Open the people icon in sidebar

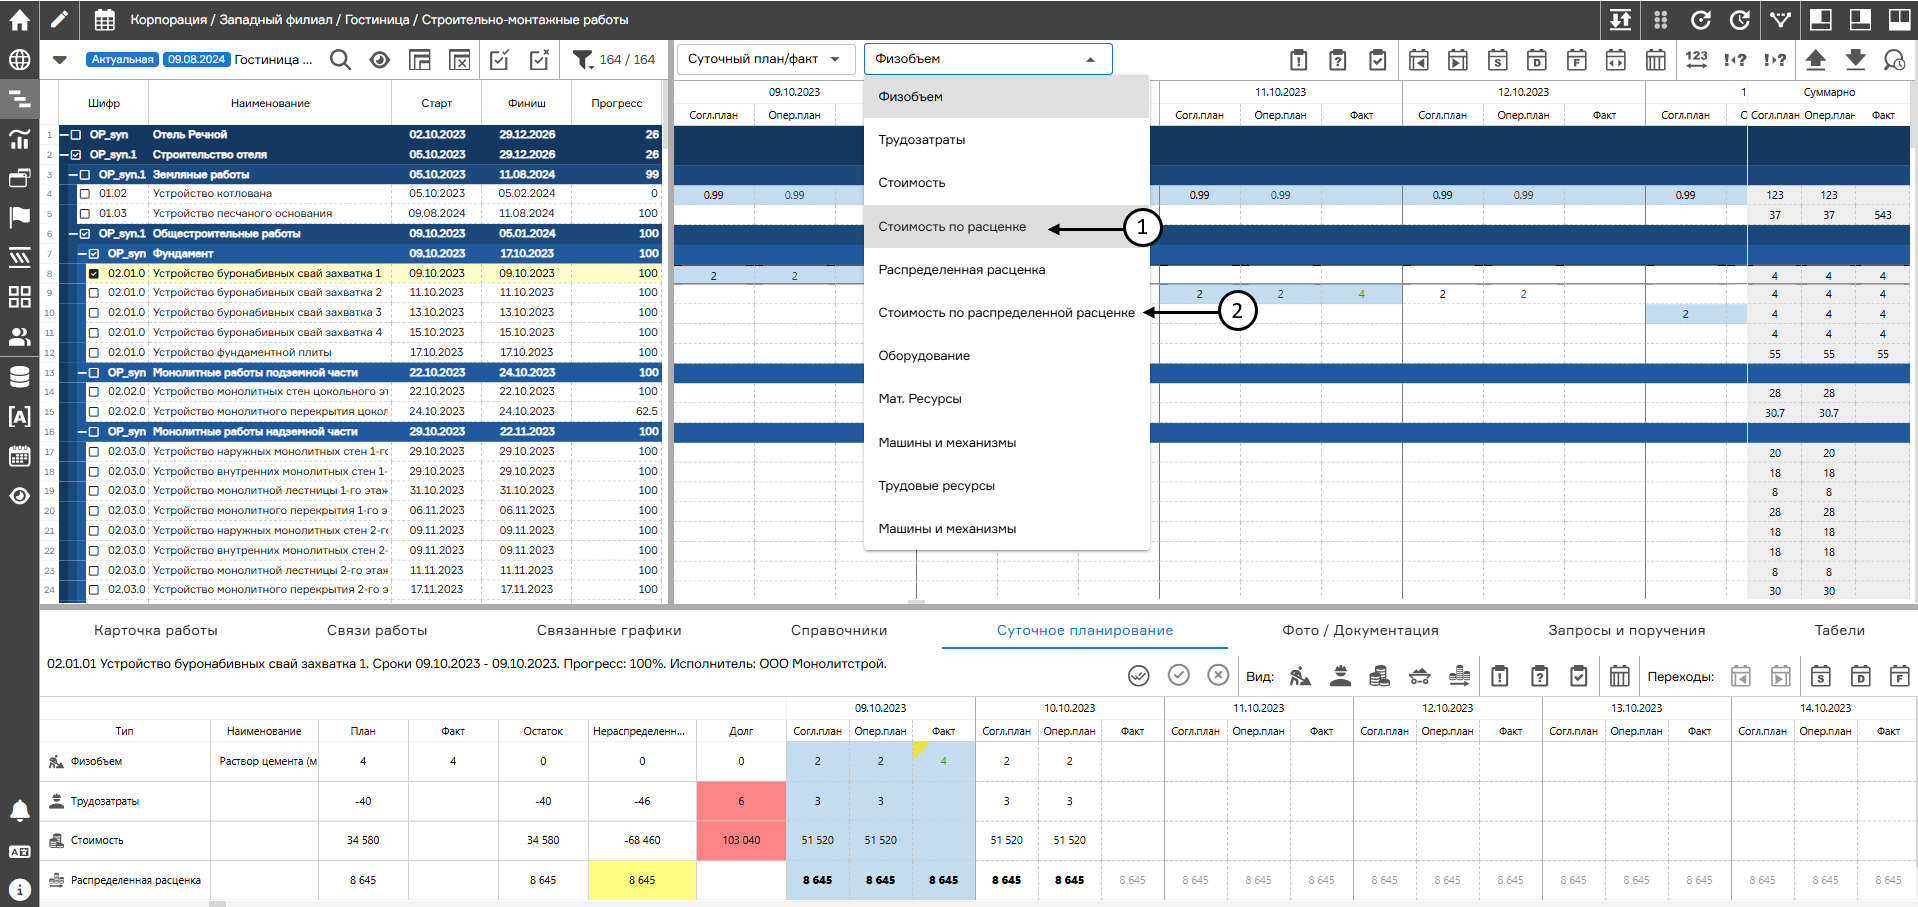tap(19, 336)
